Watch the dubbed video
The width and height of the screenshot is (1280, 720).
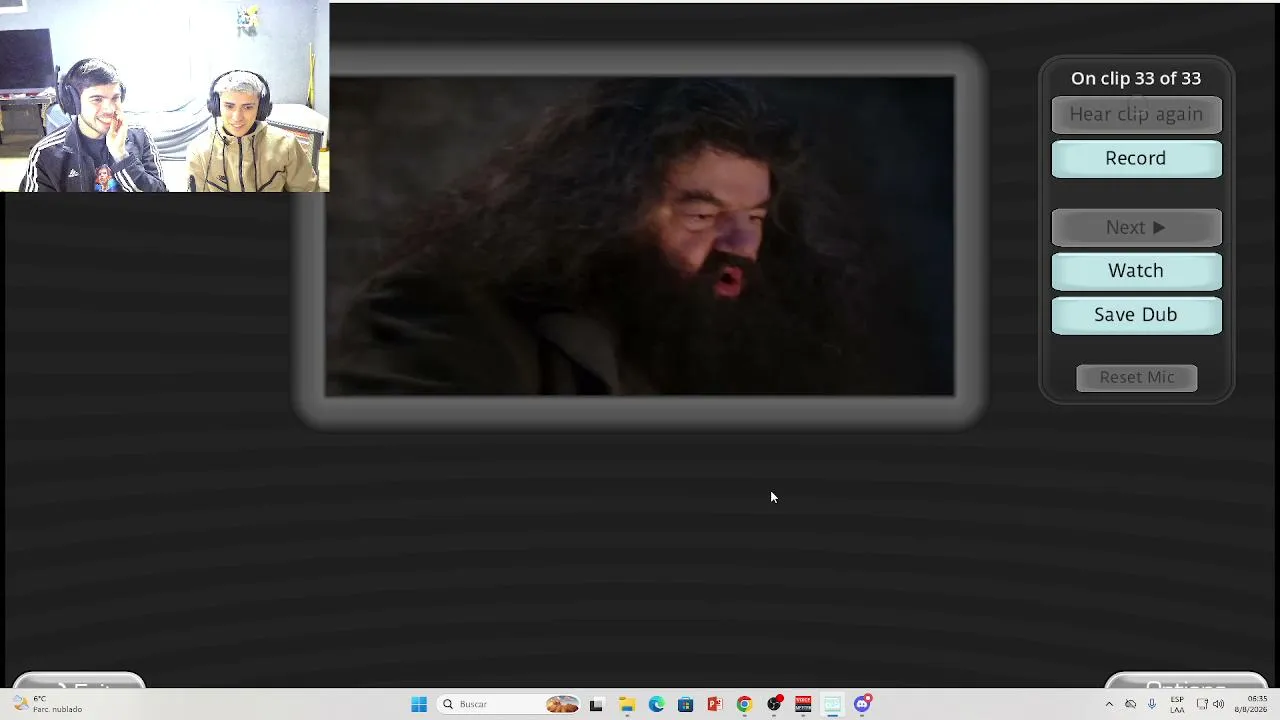tap(1136, 271)
